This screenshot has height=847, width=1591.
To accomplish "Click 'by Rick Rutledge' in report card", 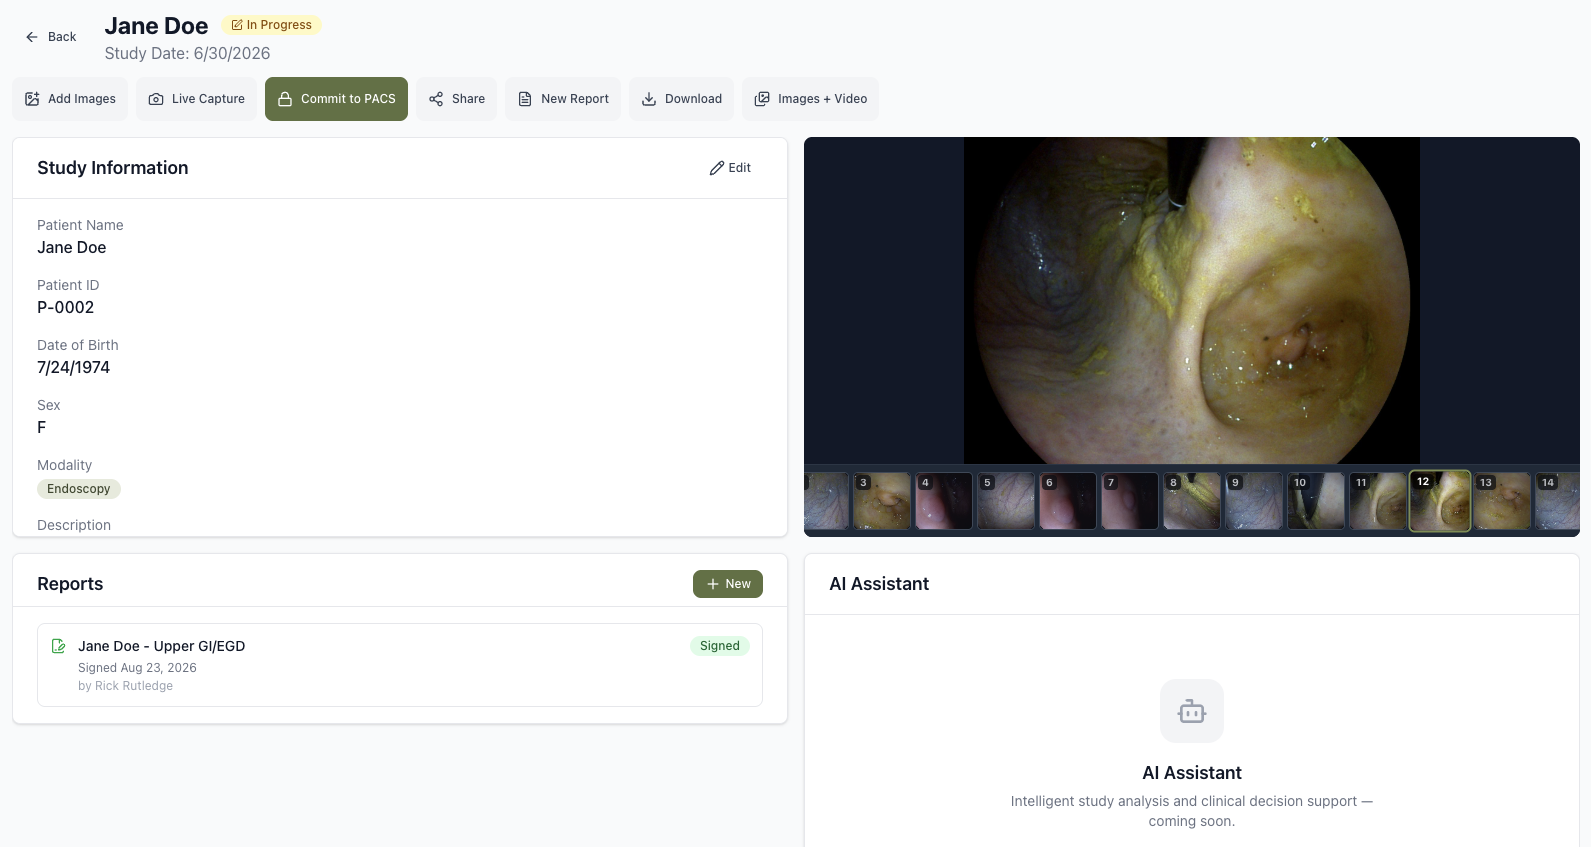I will (126, 686).
